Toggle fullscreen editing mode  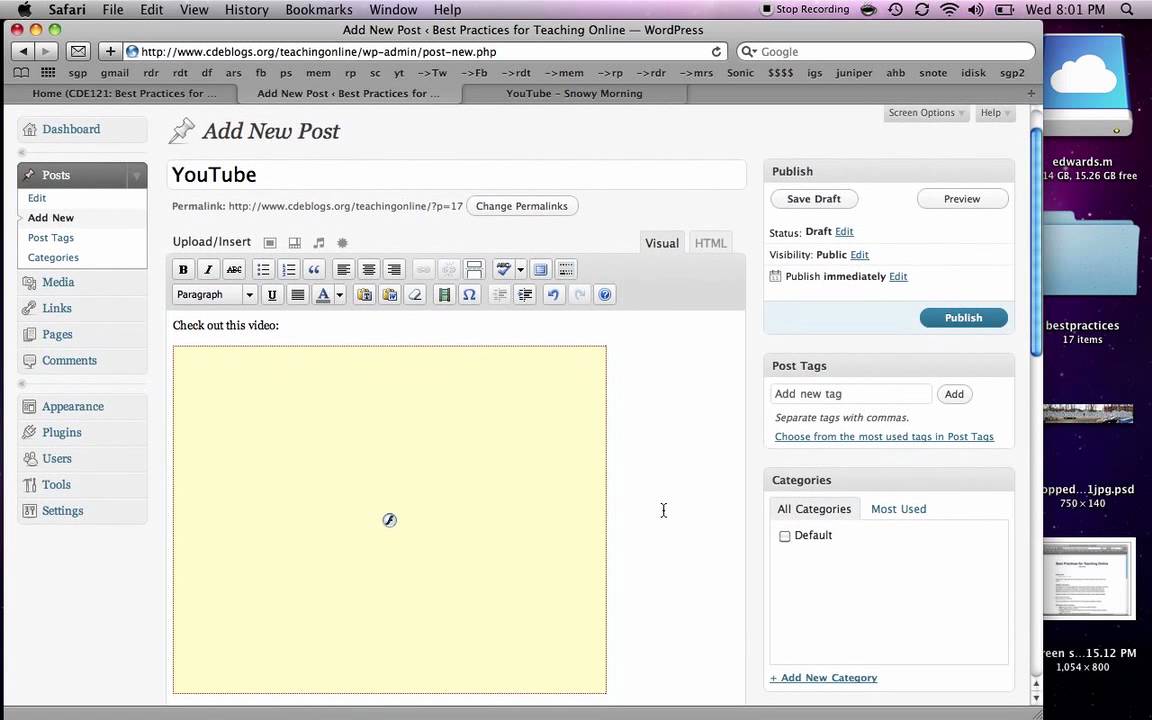pos(541,270)
